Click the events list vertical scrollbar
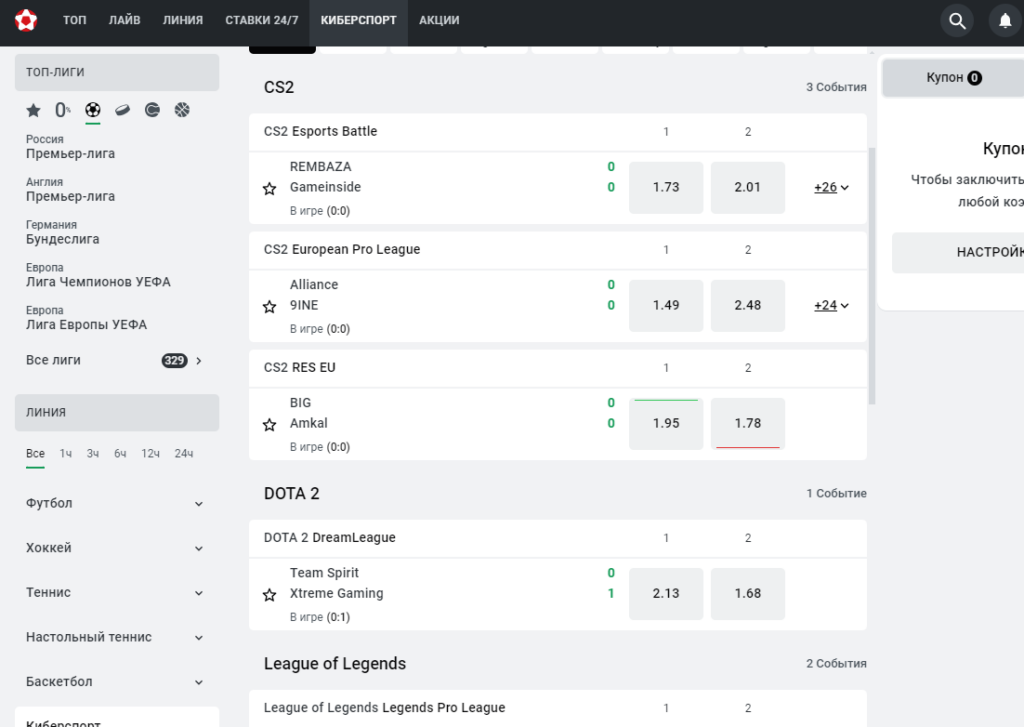Image resolution: width=1024 pixels, height=727 pixels. pyautogui.click(x=871, y=276)
